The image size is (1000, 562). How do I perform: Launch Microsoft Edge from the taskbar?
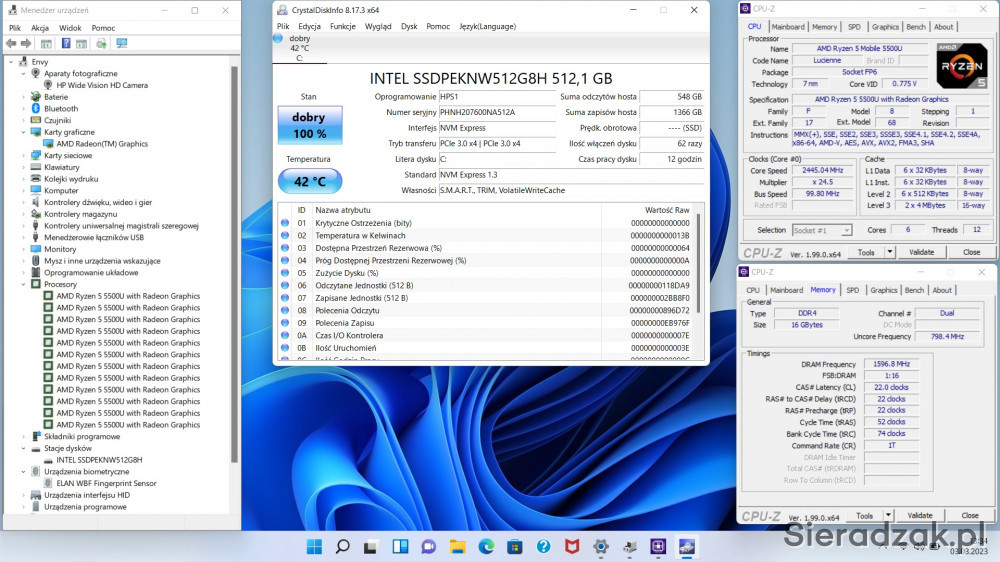486,547
